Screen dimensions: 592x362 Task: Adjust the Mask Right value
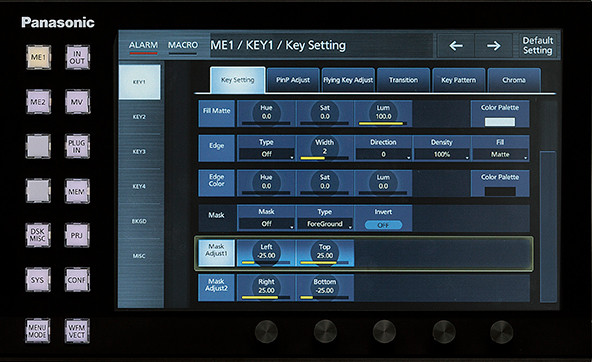(266, 288)
